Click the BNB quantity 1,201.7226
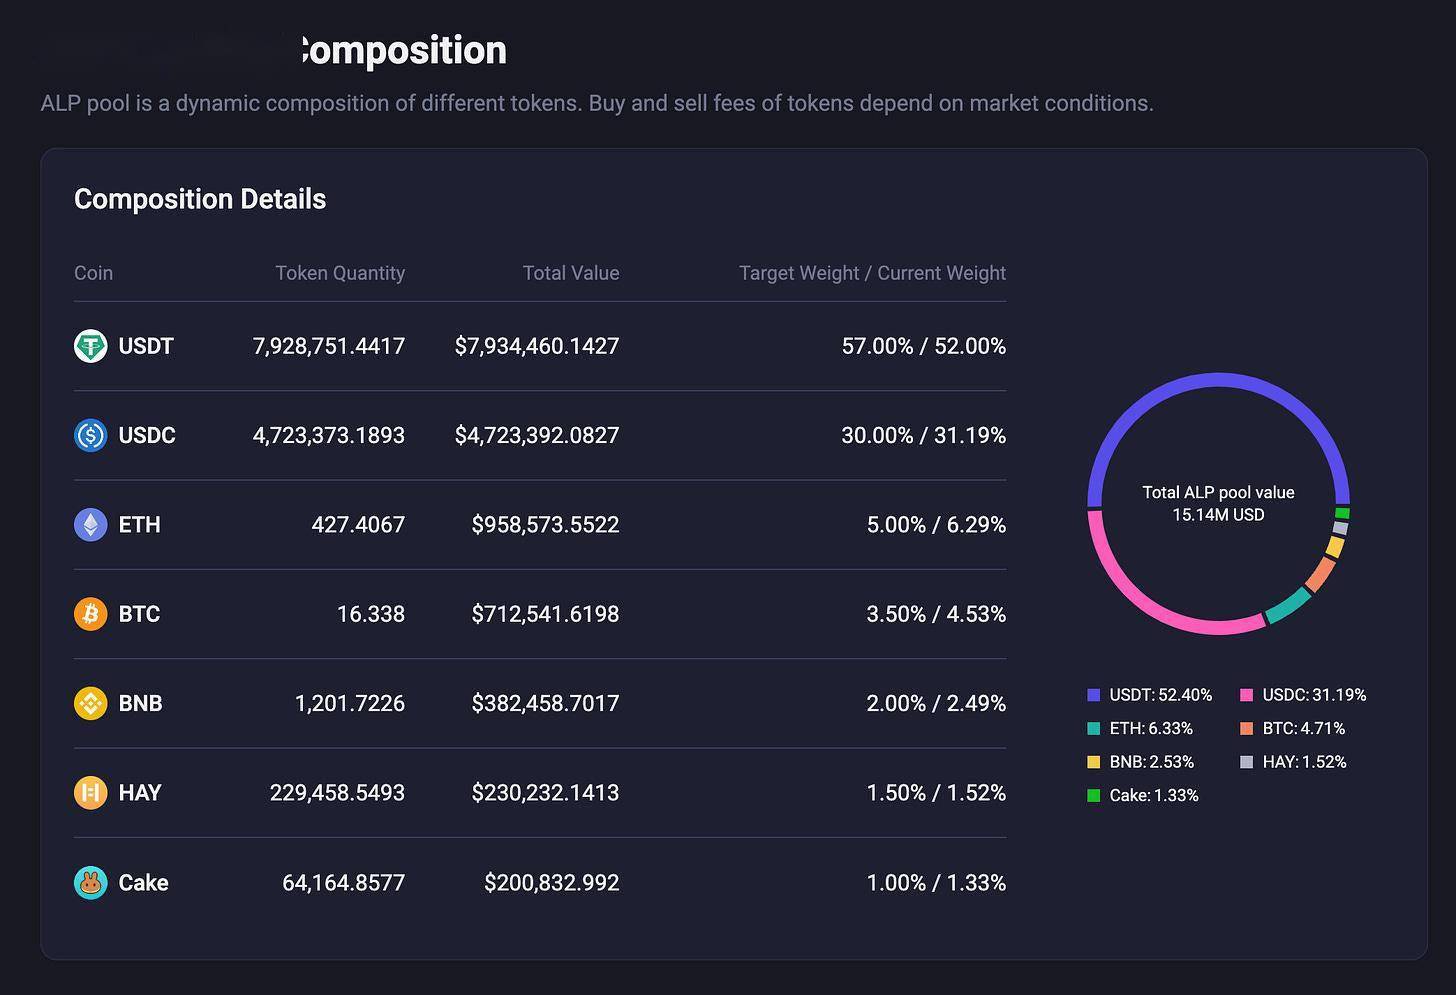Image resolution: width=1456 pixels, height=995 pixels. pyautogui.click(x=350, y=703)
